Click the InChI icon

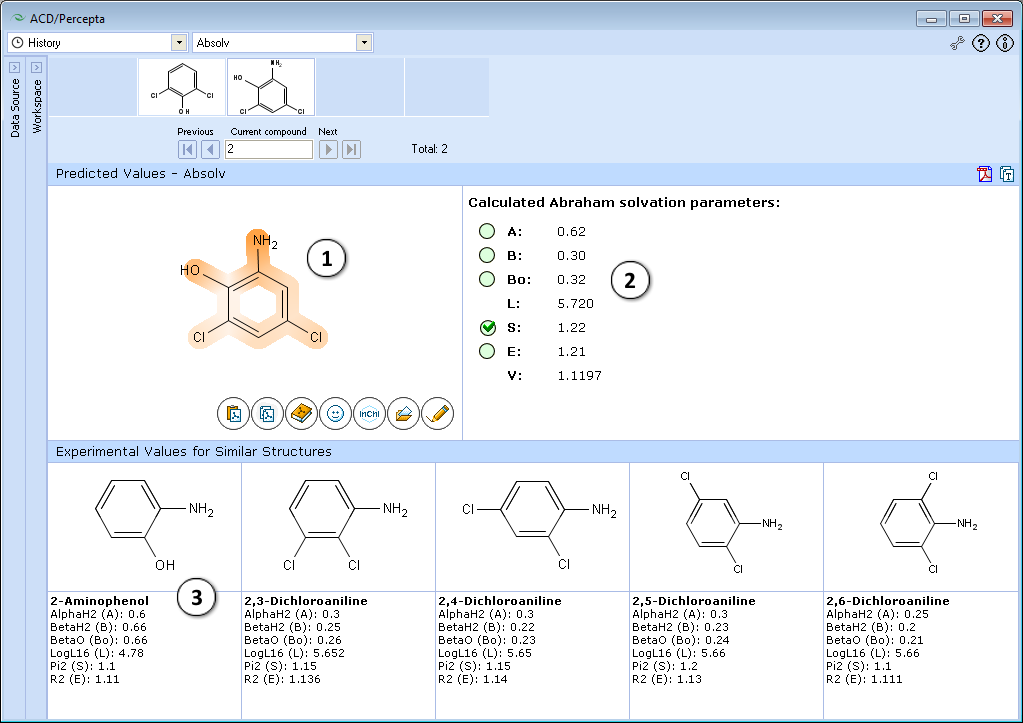click(369, 414)
